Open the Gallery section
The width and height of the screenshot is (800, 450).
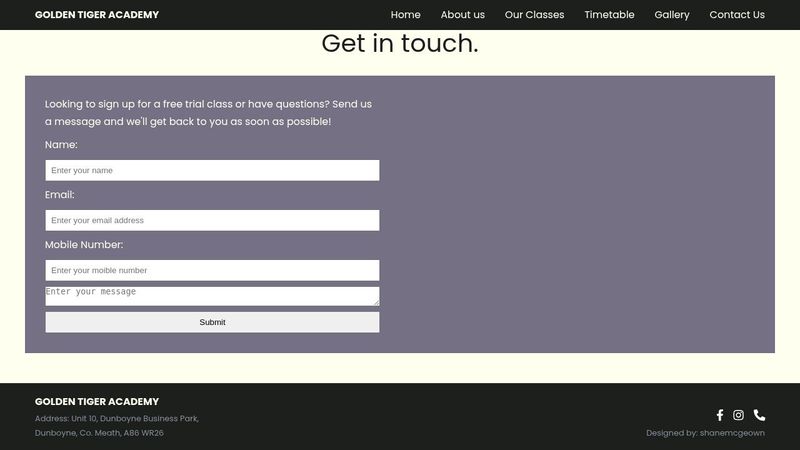[672, 15]
